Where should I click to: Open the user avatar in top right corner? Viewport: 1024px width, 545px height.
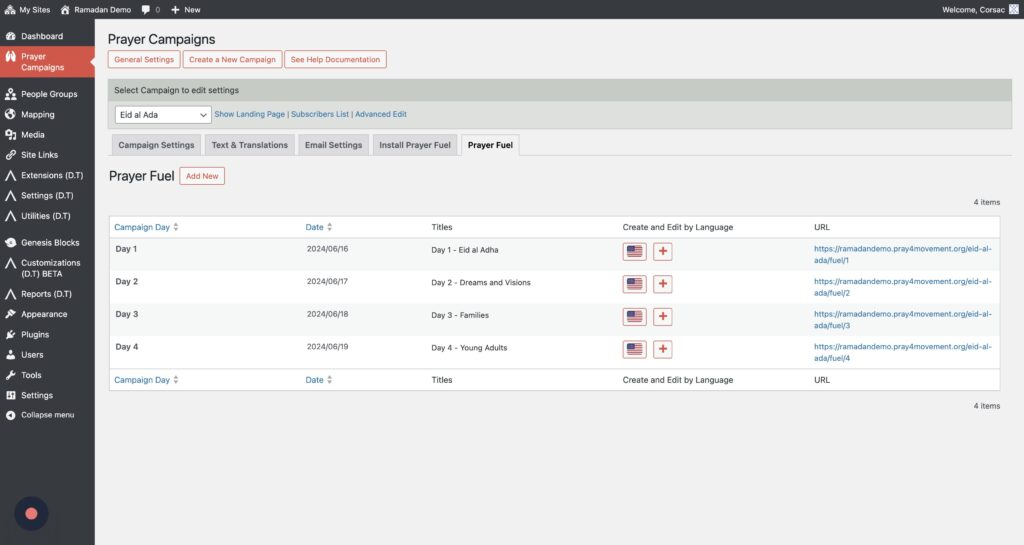(1012, 9)
